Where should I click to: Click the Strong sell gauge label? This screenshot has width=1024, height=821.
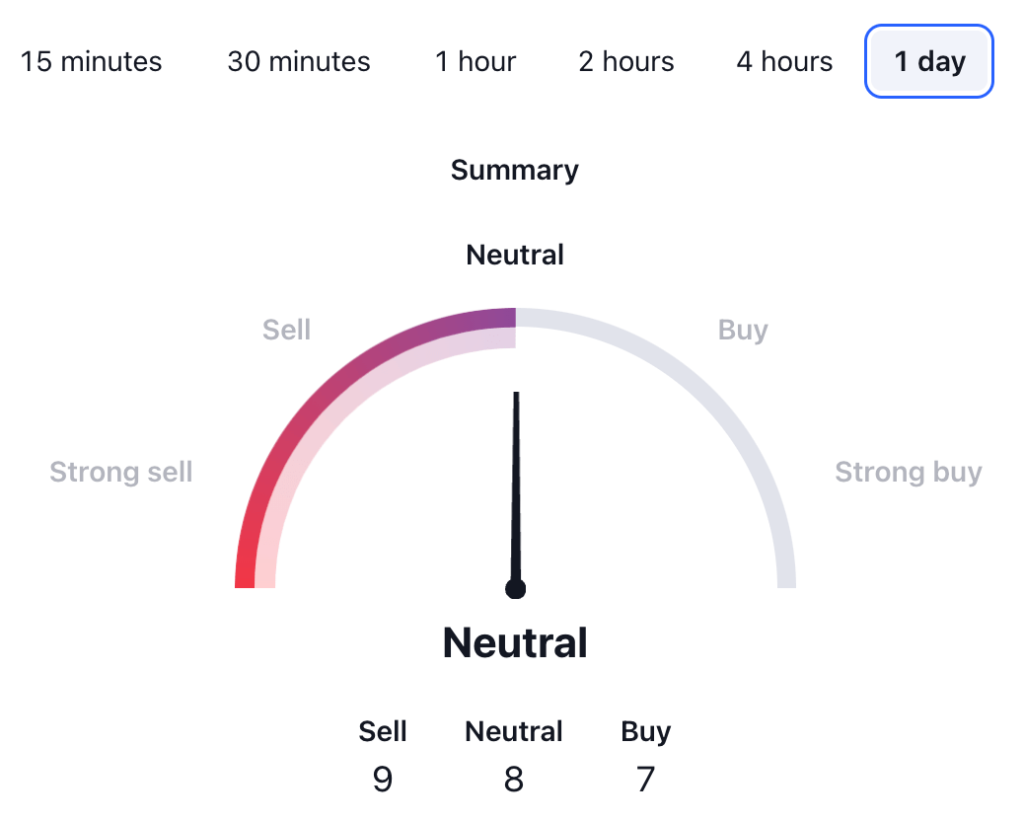[121, 472]
